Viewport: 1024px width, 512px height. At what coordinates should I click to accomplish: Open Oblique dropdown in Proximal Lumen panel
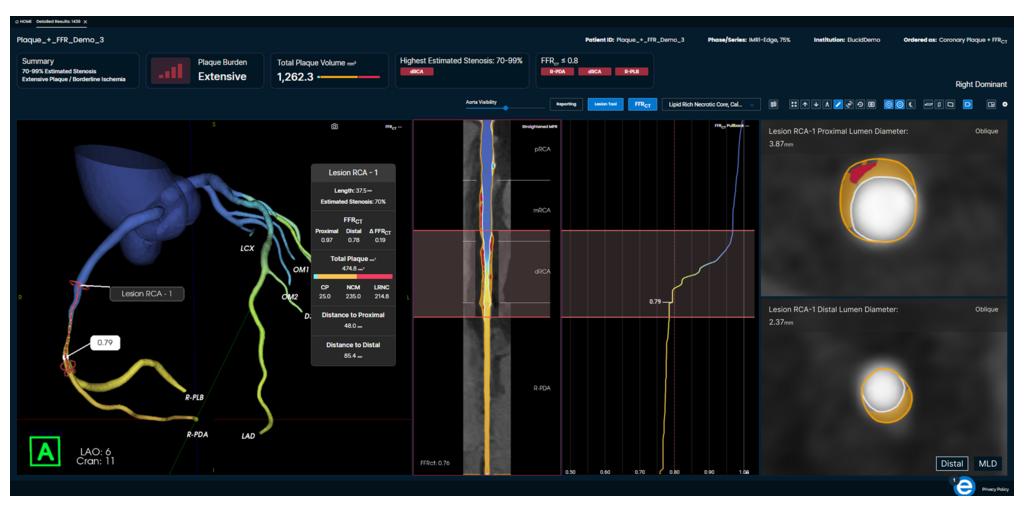[x=986, y=131]
